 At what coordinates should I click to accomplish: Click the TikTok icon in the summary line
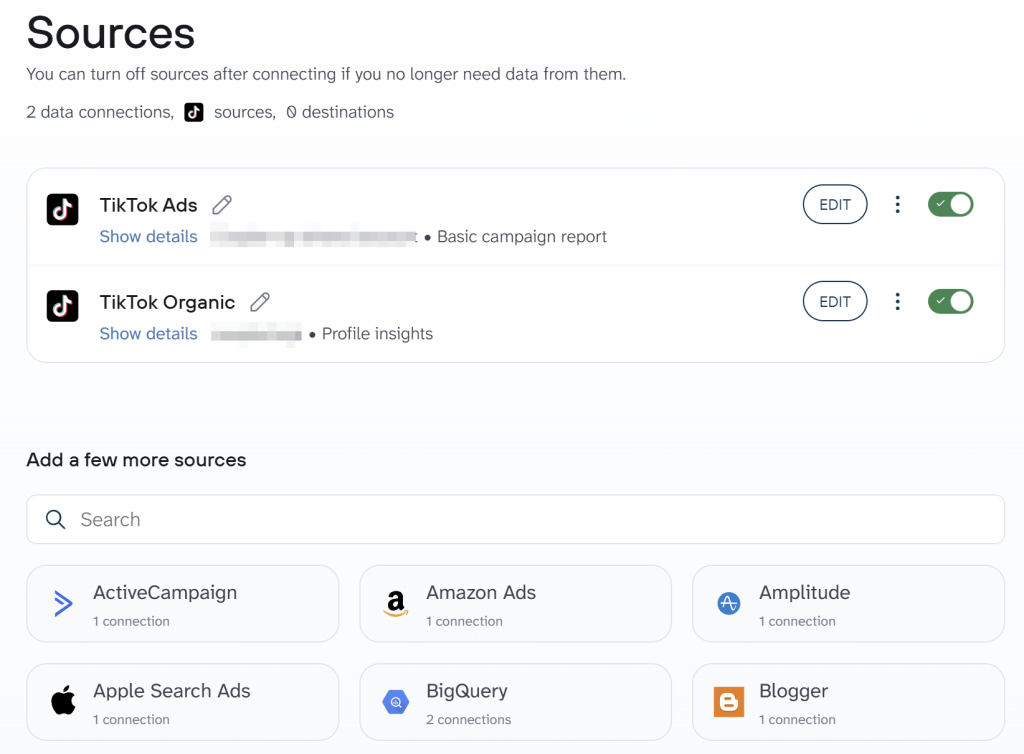point(194,113)
